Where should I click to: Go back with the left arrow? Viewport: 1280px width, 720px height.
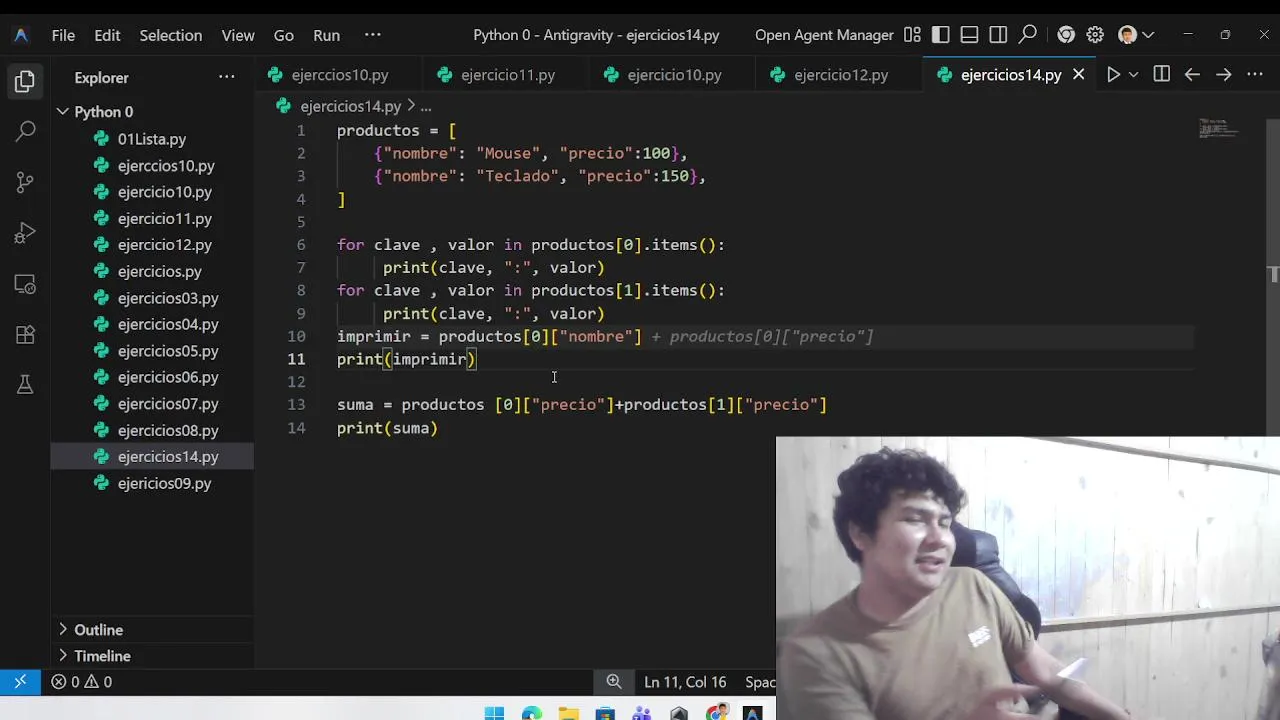(x=1192, y=75)
